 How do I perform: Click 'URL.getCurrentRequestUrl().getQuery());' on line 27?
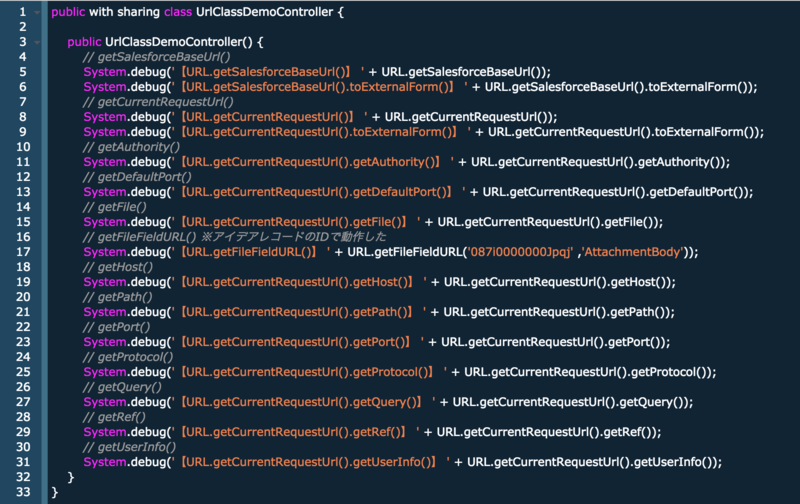573,402
